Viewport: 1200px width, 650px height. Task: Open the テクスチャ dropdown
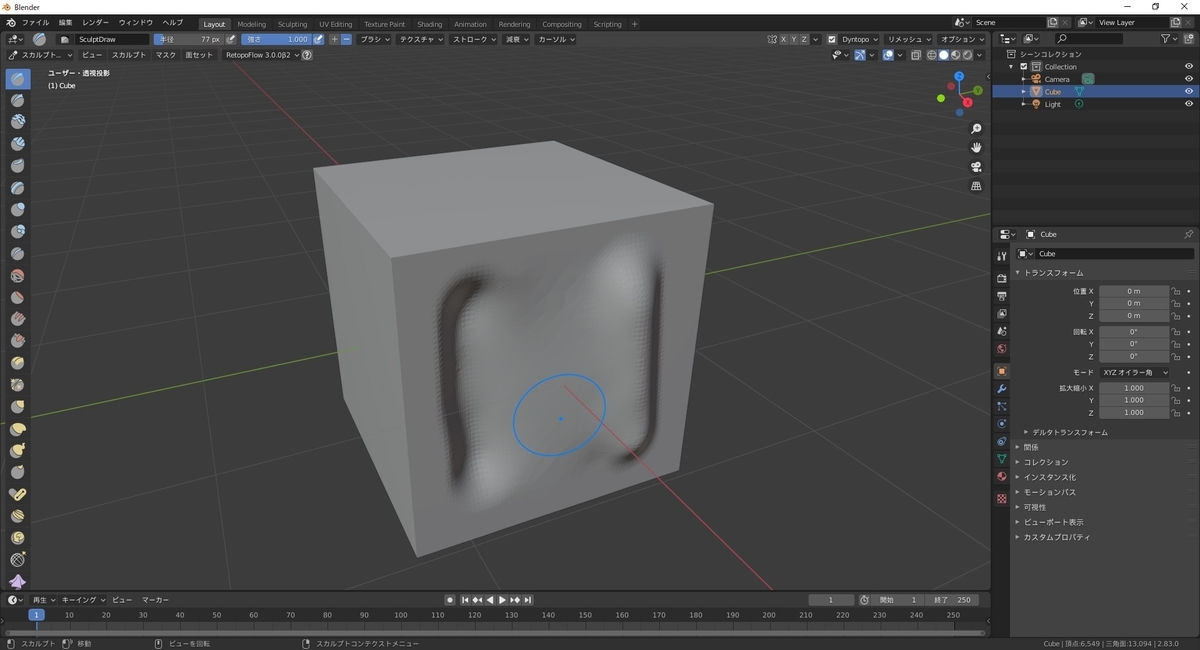421,39
